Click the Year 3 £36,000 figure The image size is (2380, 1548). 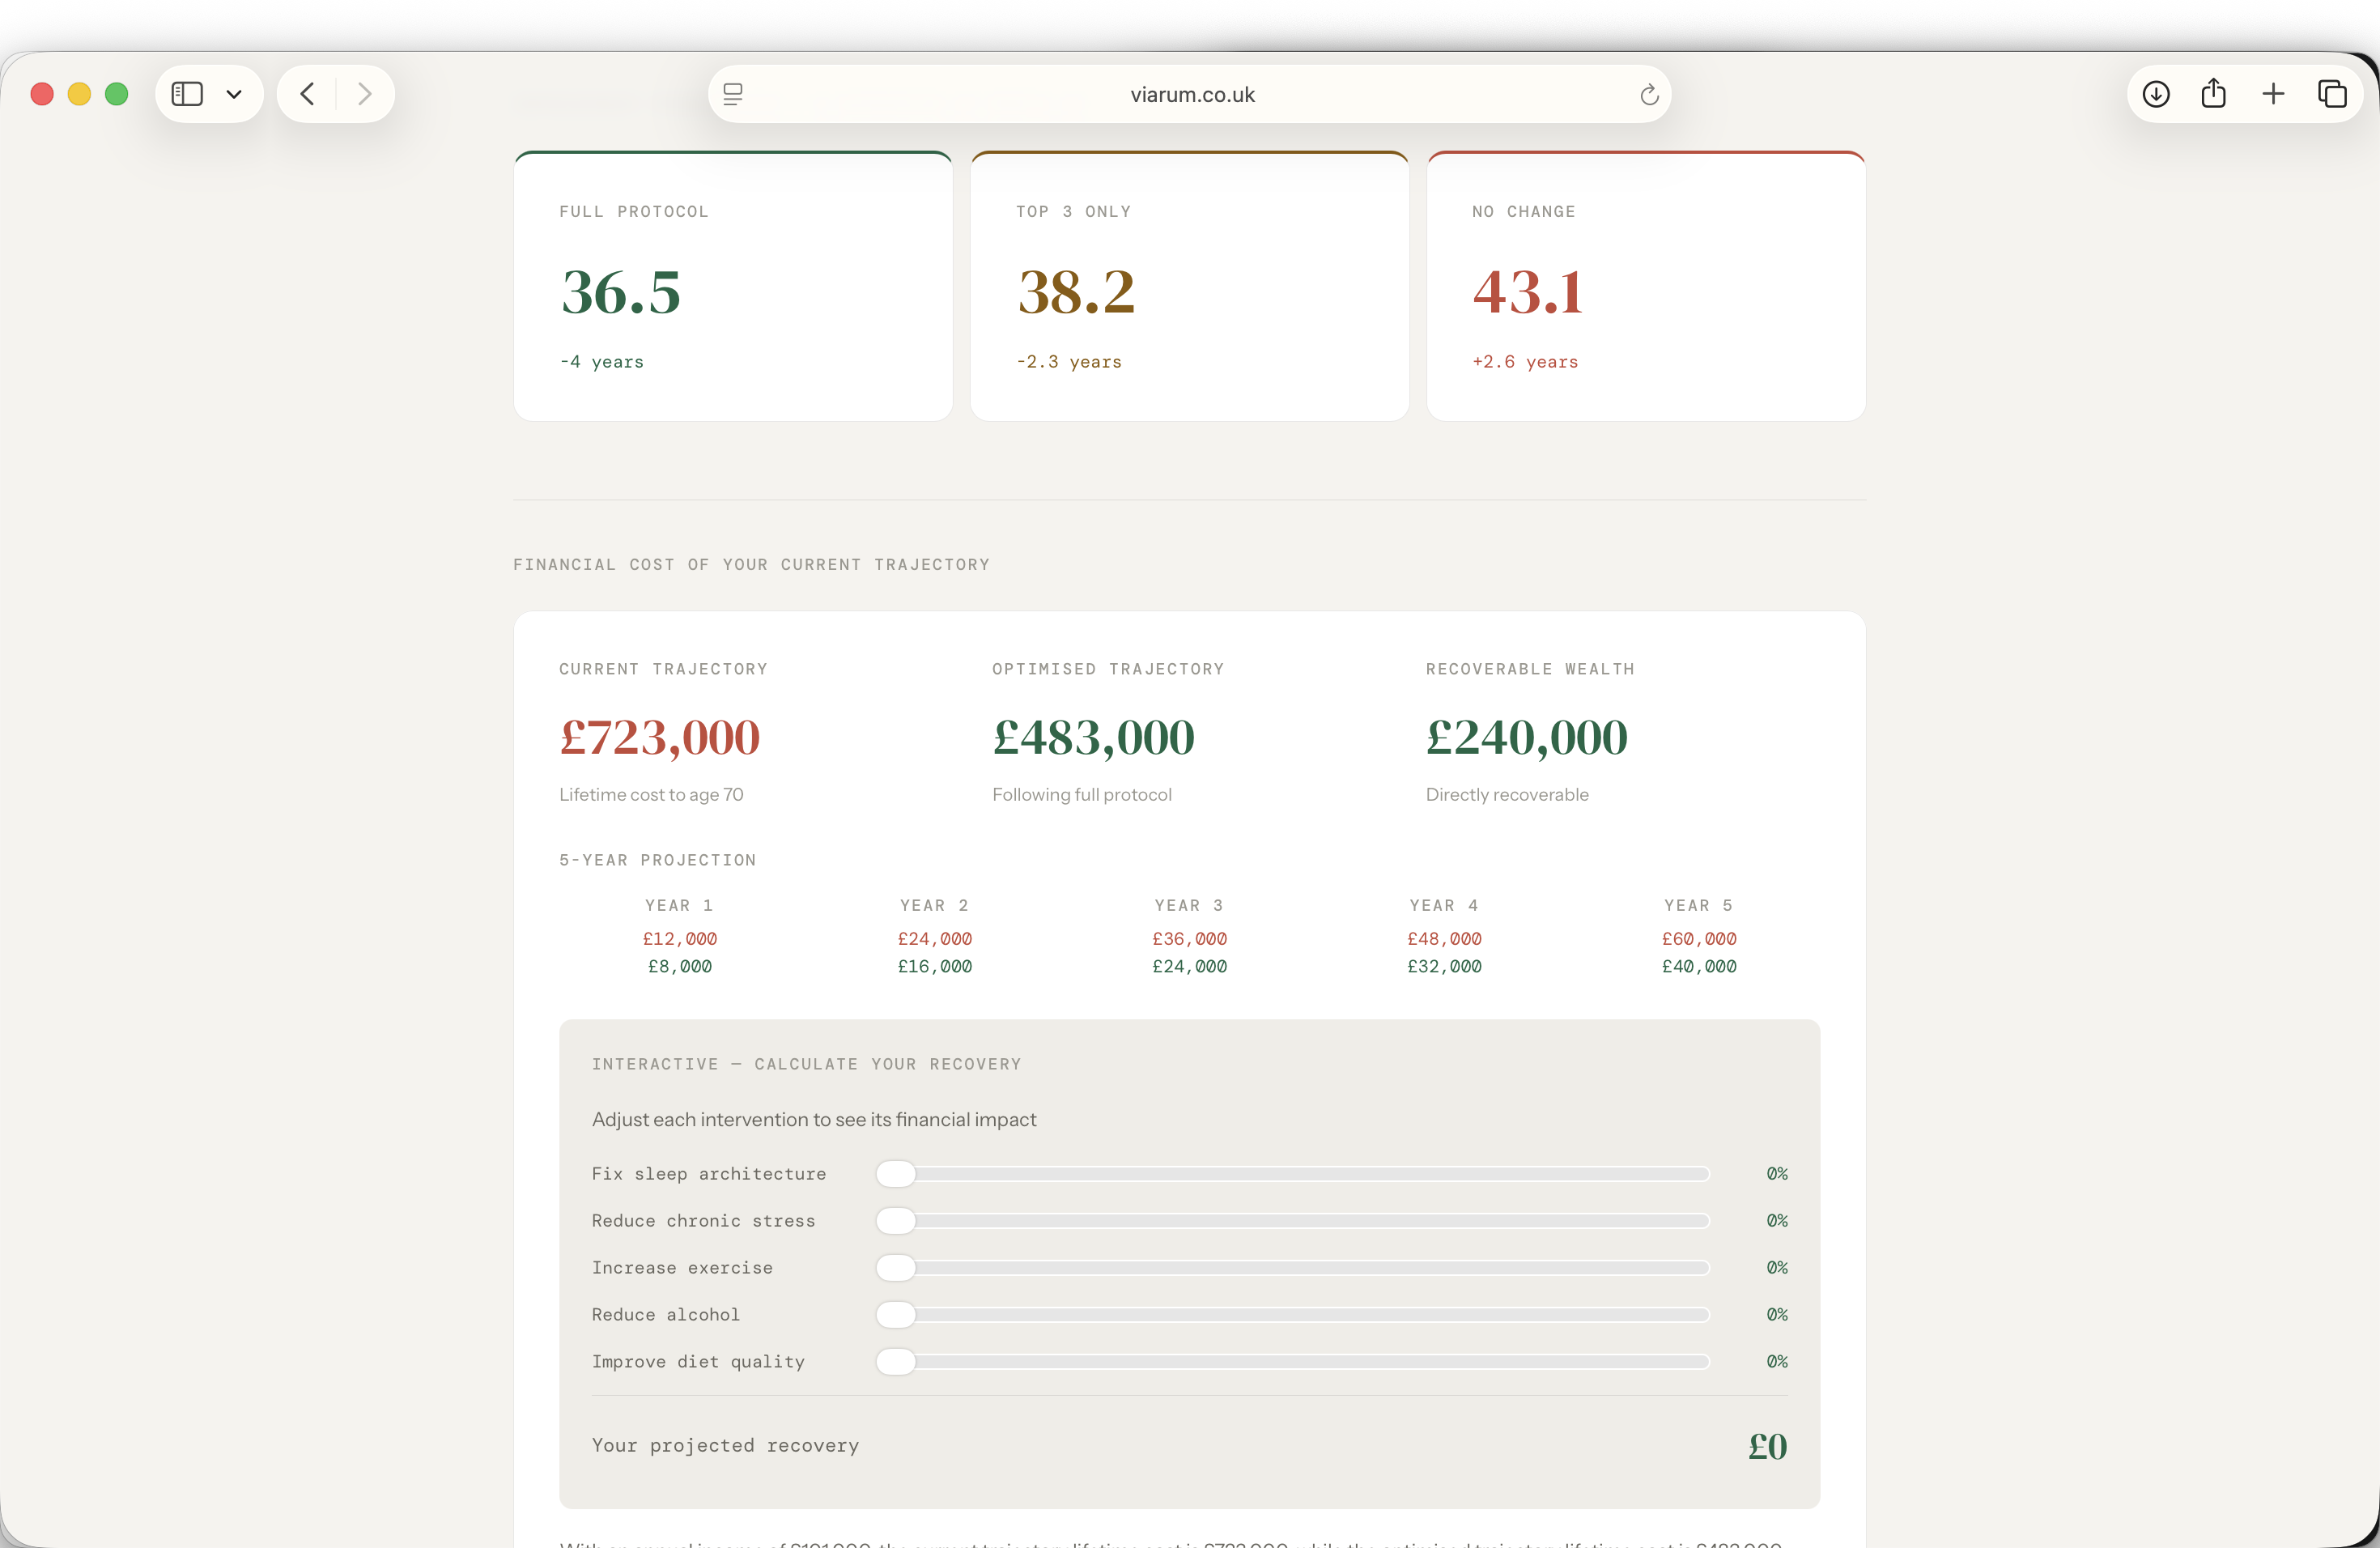coord(1190,939)
